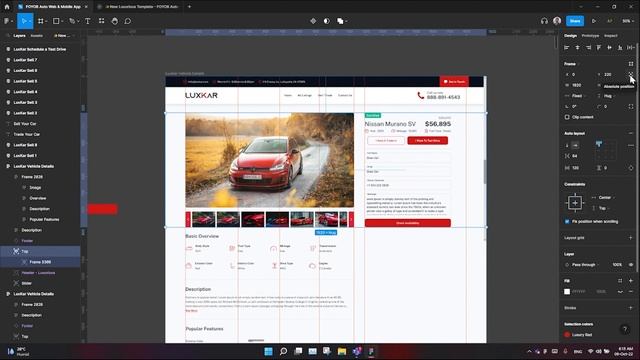The width and height of the screenshot is (640, 360).
Task: Select the Comment tool
Action: 128,21
